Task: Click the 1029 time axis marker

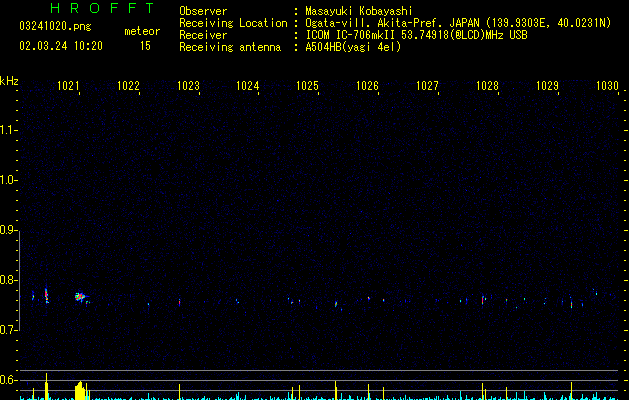Action: coord(548,86)
